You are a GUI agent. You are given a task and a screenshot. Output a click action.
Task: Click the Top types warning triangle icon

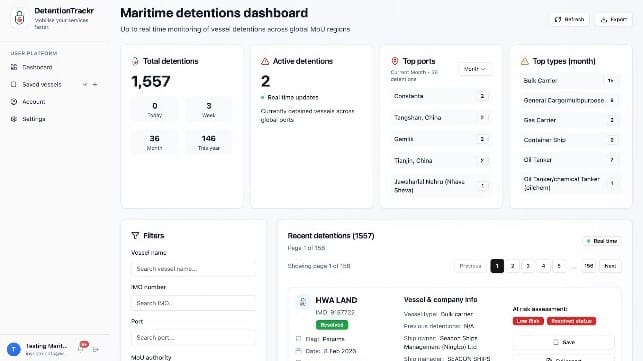tap(524, 62)
